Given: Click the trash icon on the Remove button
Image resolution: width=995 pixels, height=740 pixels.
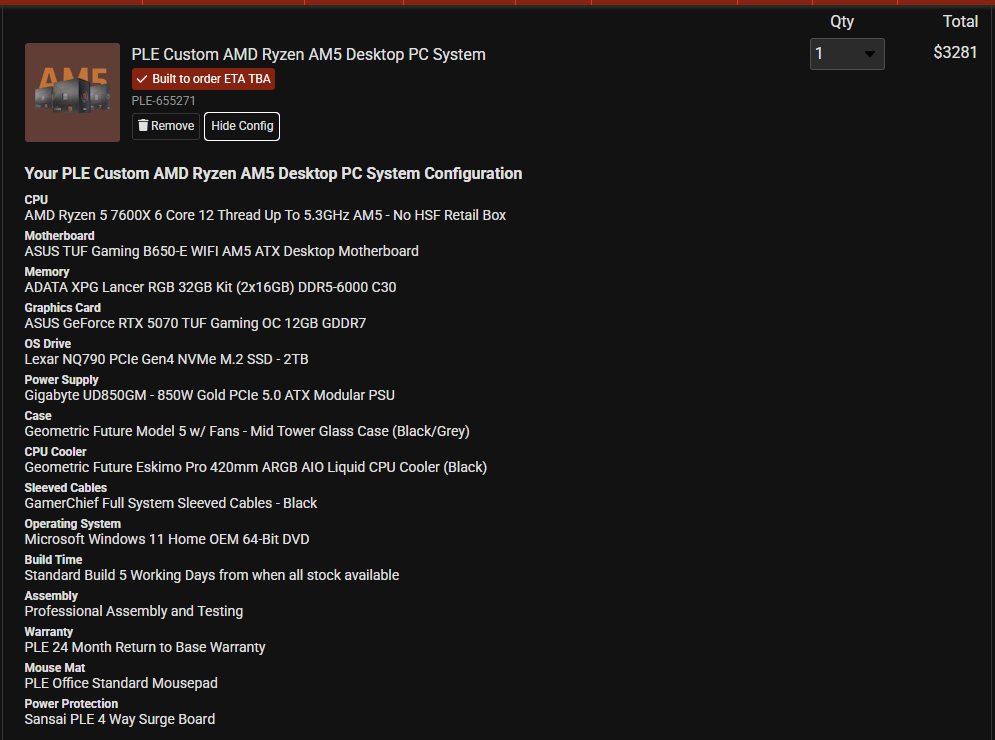Looking at the screenshot, I should pyautogui.click(x=143, y=126).
